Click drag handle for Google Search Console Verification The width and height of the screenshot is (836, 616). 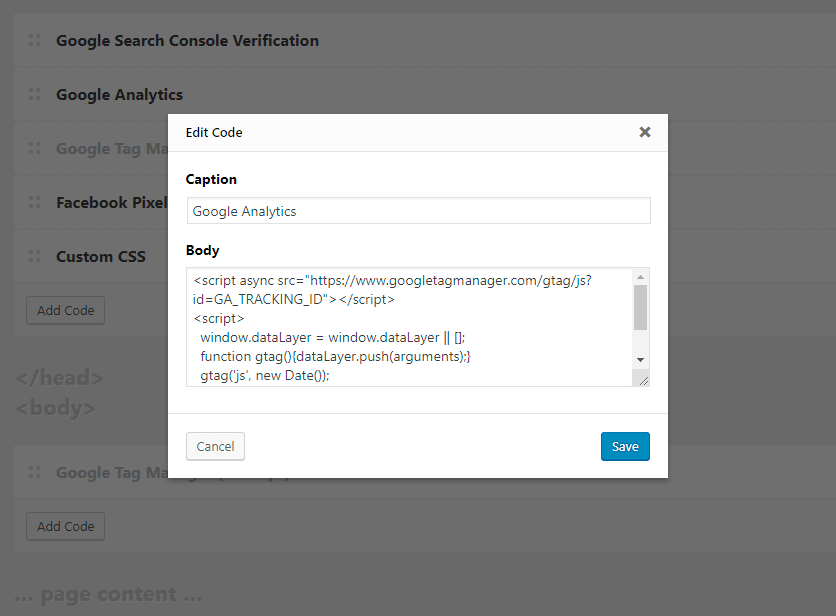[35, 40]
